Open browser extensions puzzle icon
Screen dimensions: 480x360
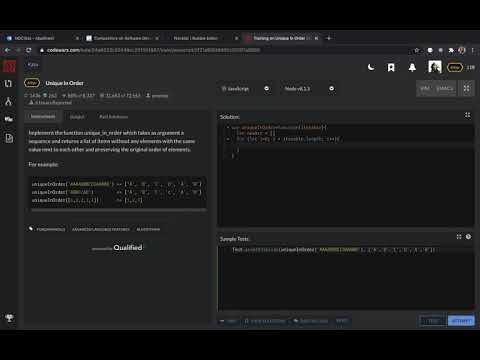tap(451, 50)
